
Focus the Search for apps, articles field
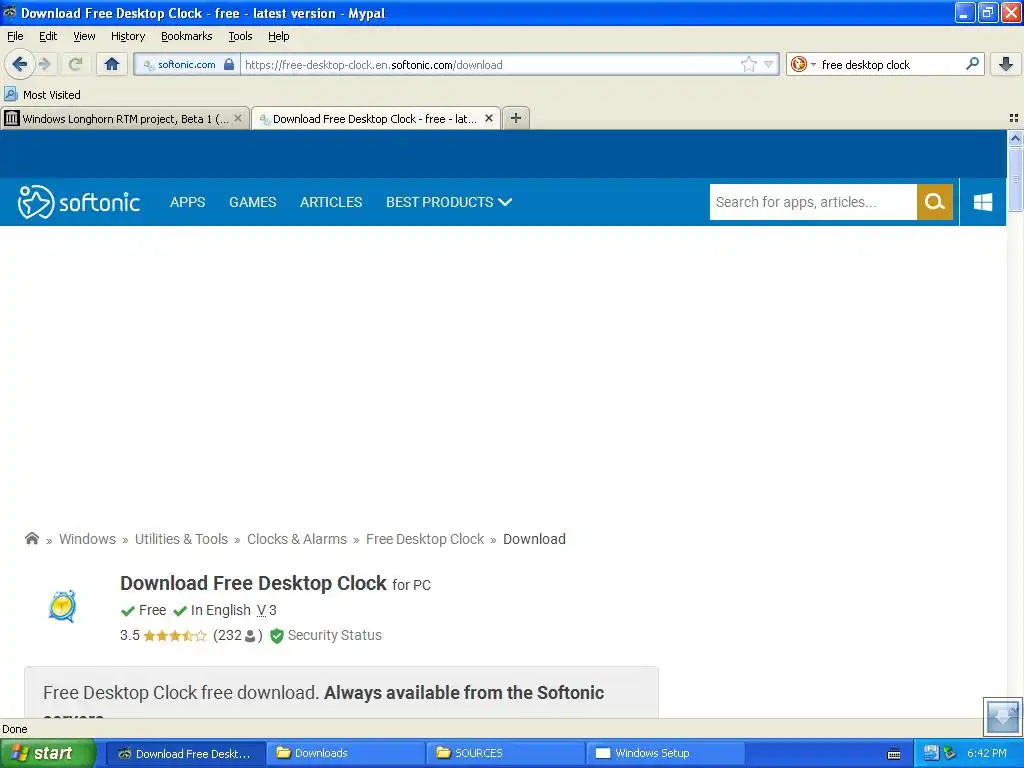click(x=813, y=202)
